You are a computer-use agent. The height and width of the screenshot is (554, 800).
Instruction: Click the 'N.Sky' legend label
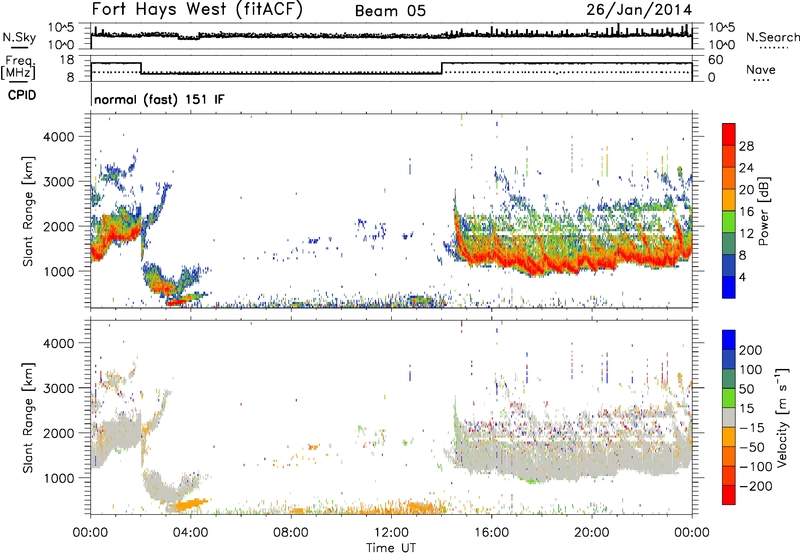click(19, 38)
